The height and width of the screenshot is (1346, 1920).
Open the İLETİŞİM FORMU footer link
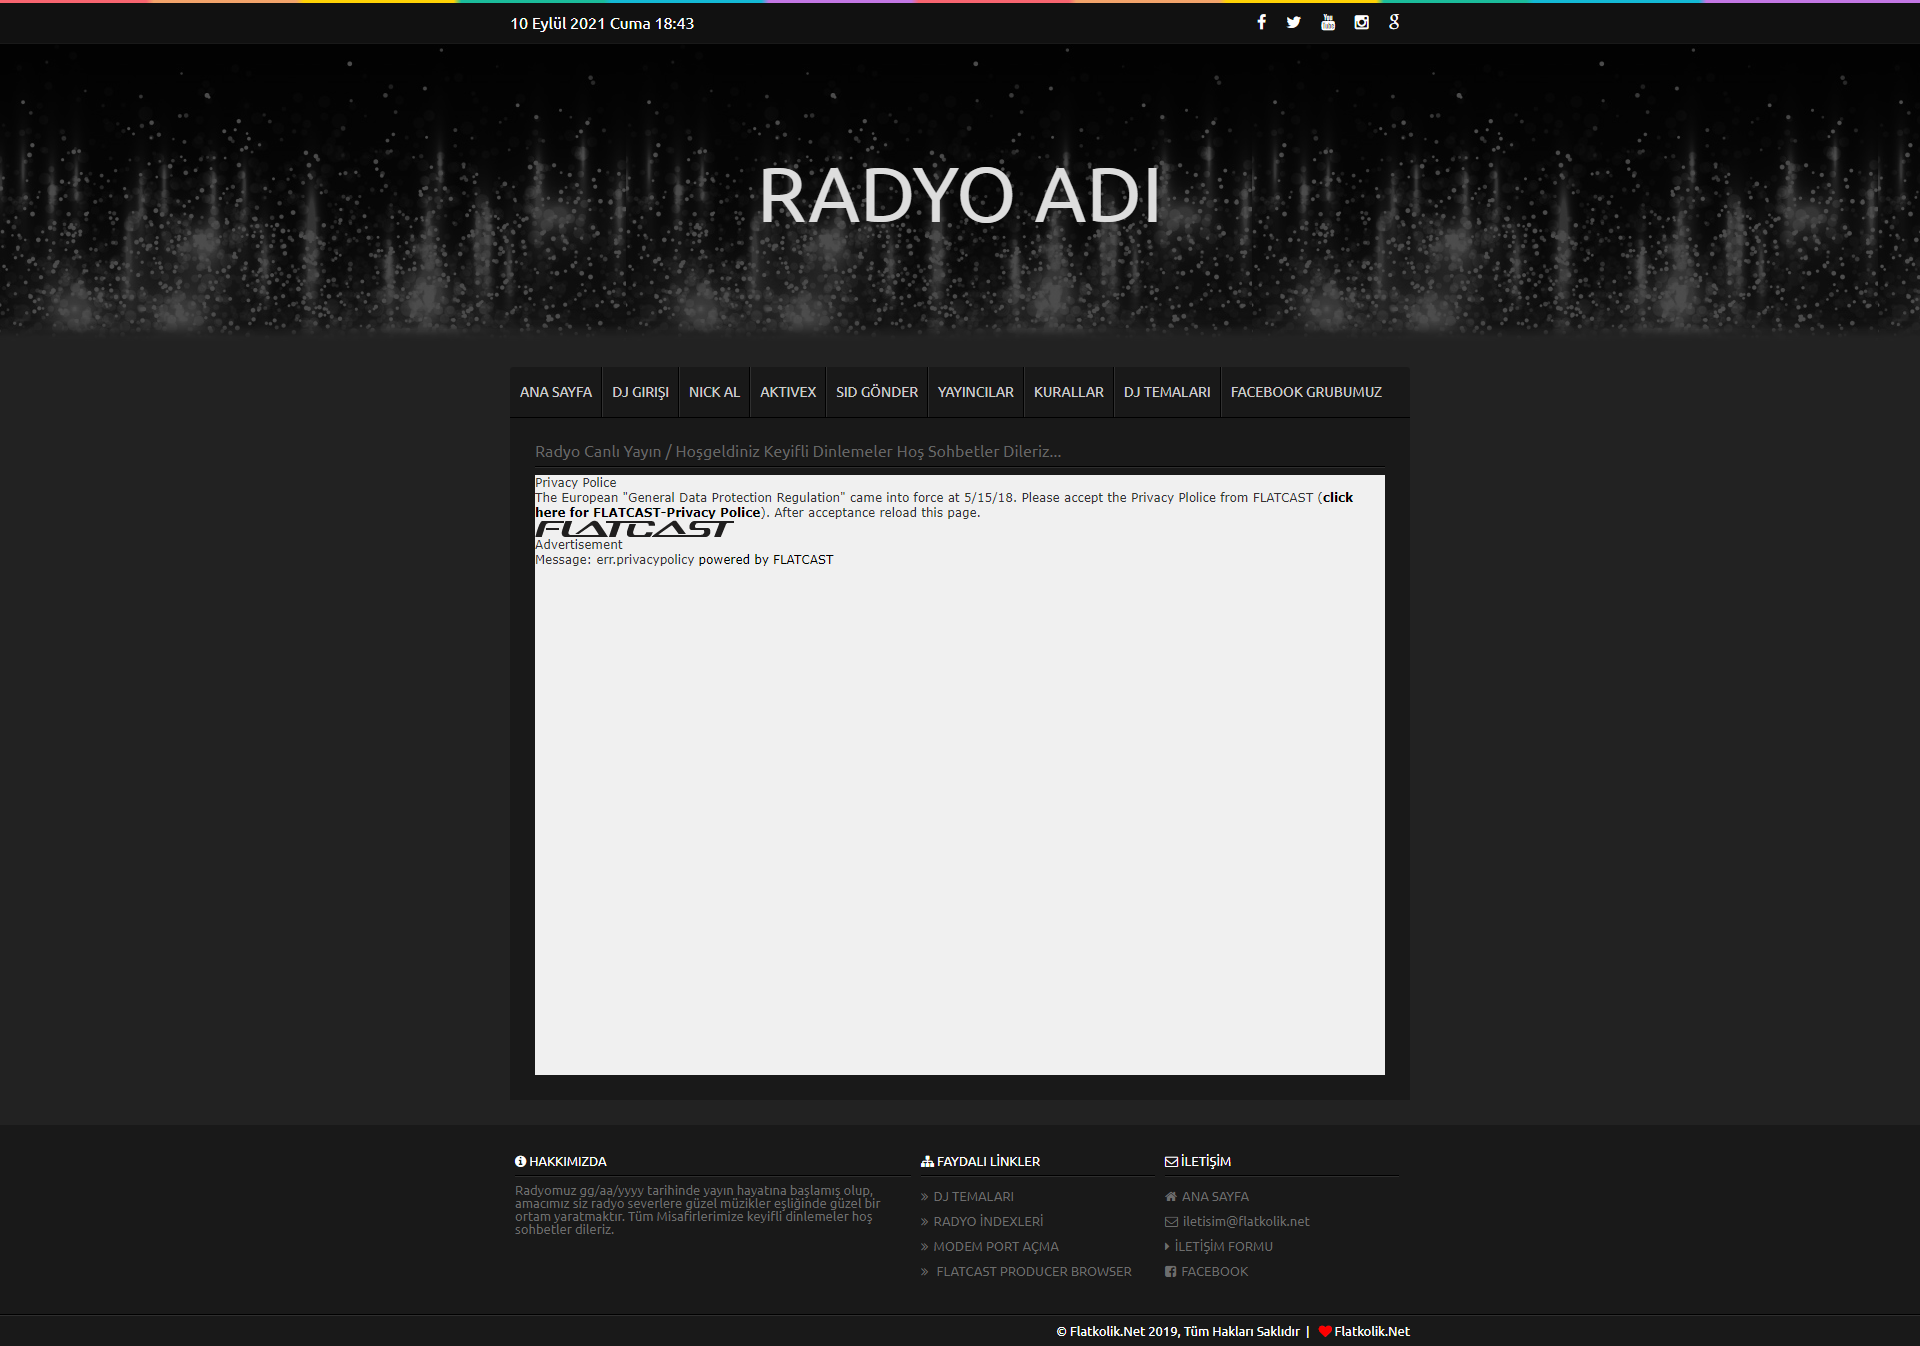click(x=1223, y=1246)
